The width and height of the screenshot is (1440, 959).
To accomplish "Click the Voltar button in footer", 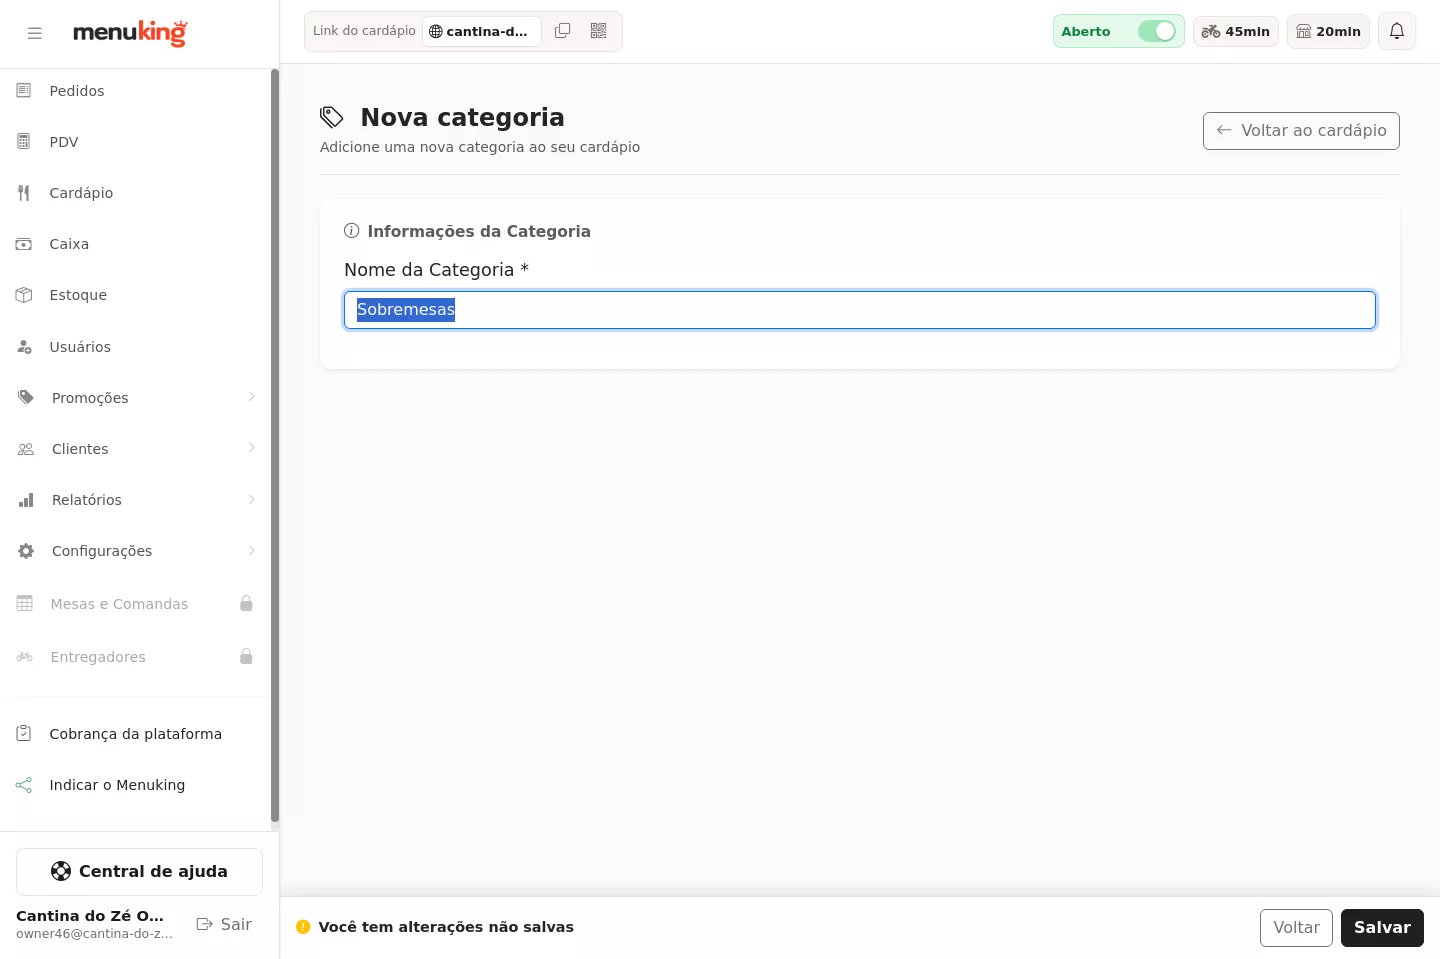I will 1296,928.
